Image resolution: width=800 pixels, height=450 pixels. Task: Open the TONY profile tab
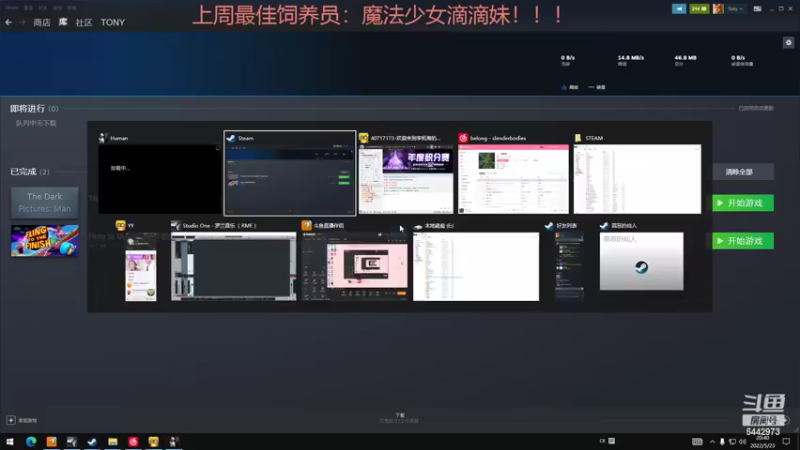(x=113, y=22)
